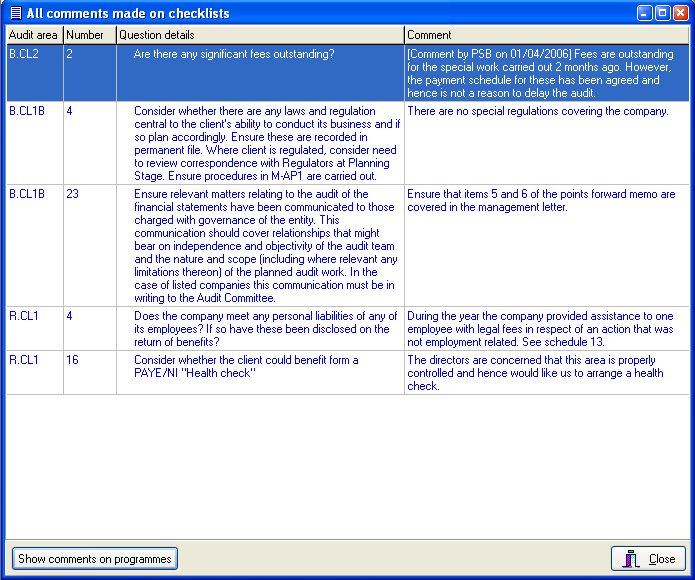695x580 pixels.
Task: Select 'Ensure that items 5 and 6' comment
Action: tap(547, 245)
